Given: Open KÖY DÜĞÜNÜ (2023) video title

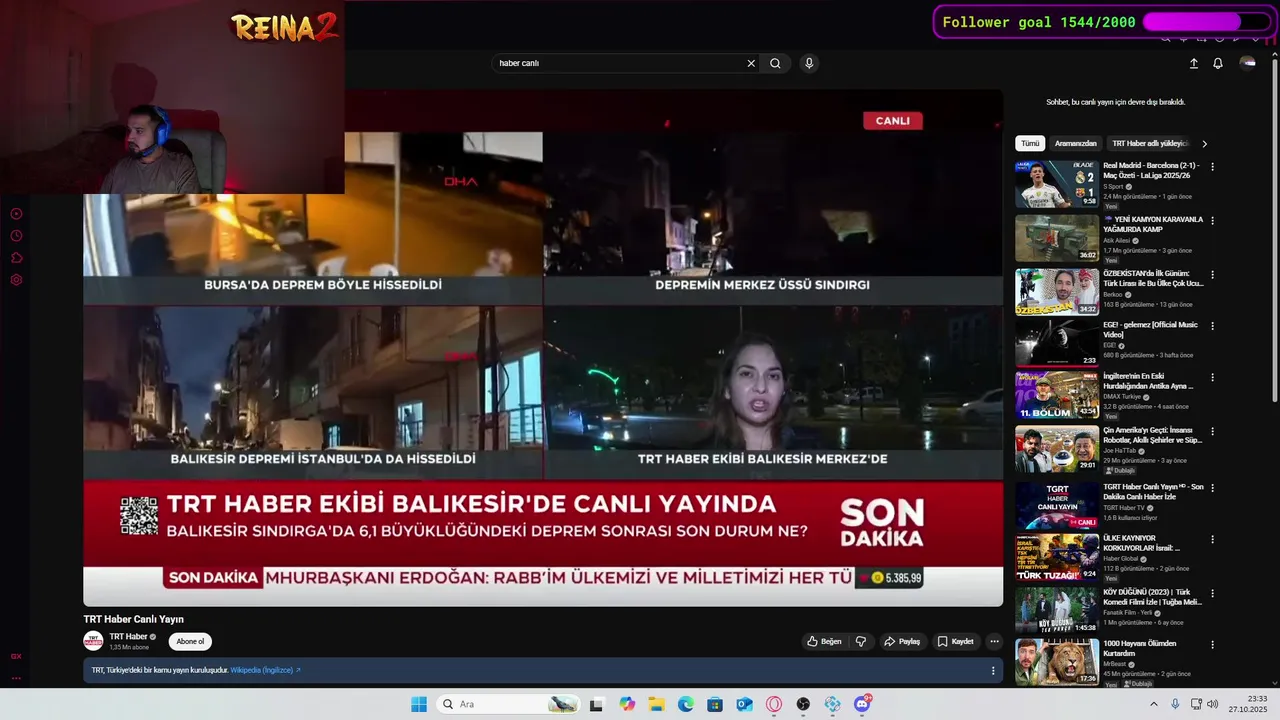Looking at the screenshot, I should (1152, 596).
